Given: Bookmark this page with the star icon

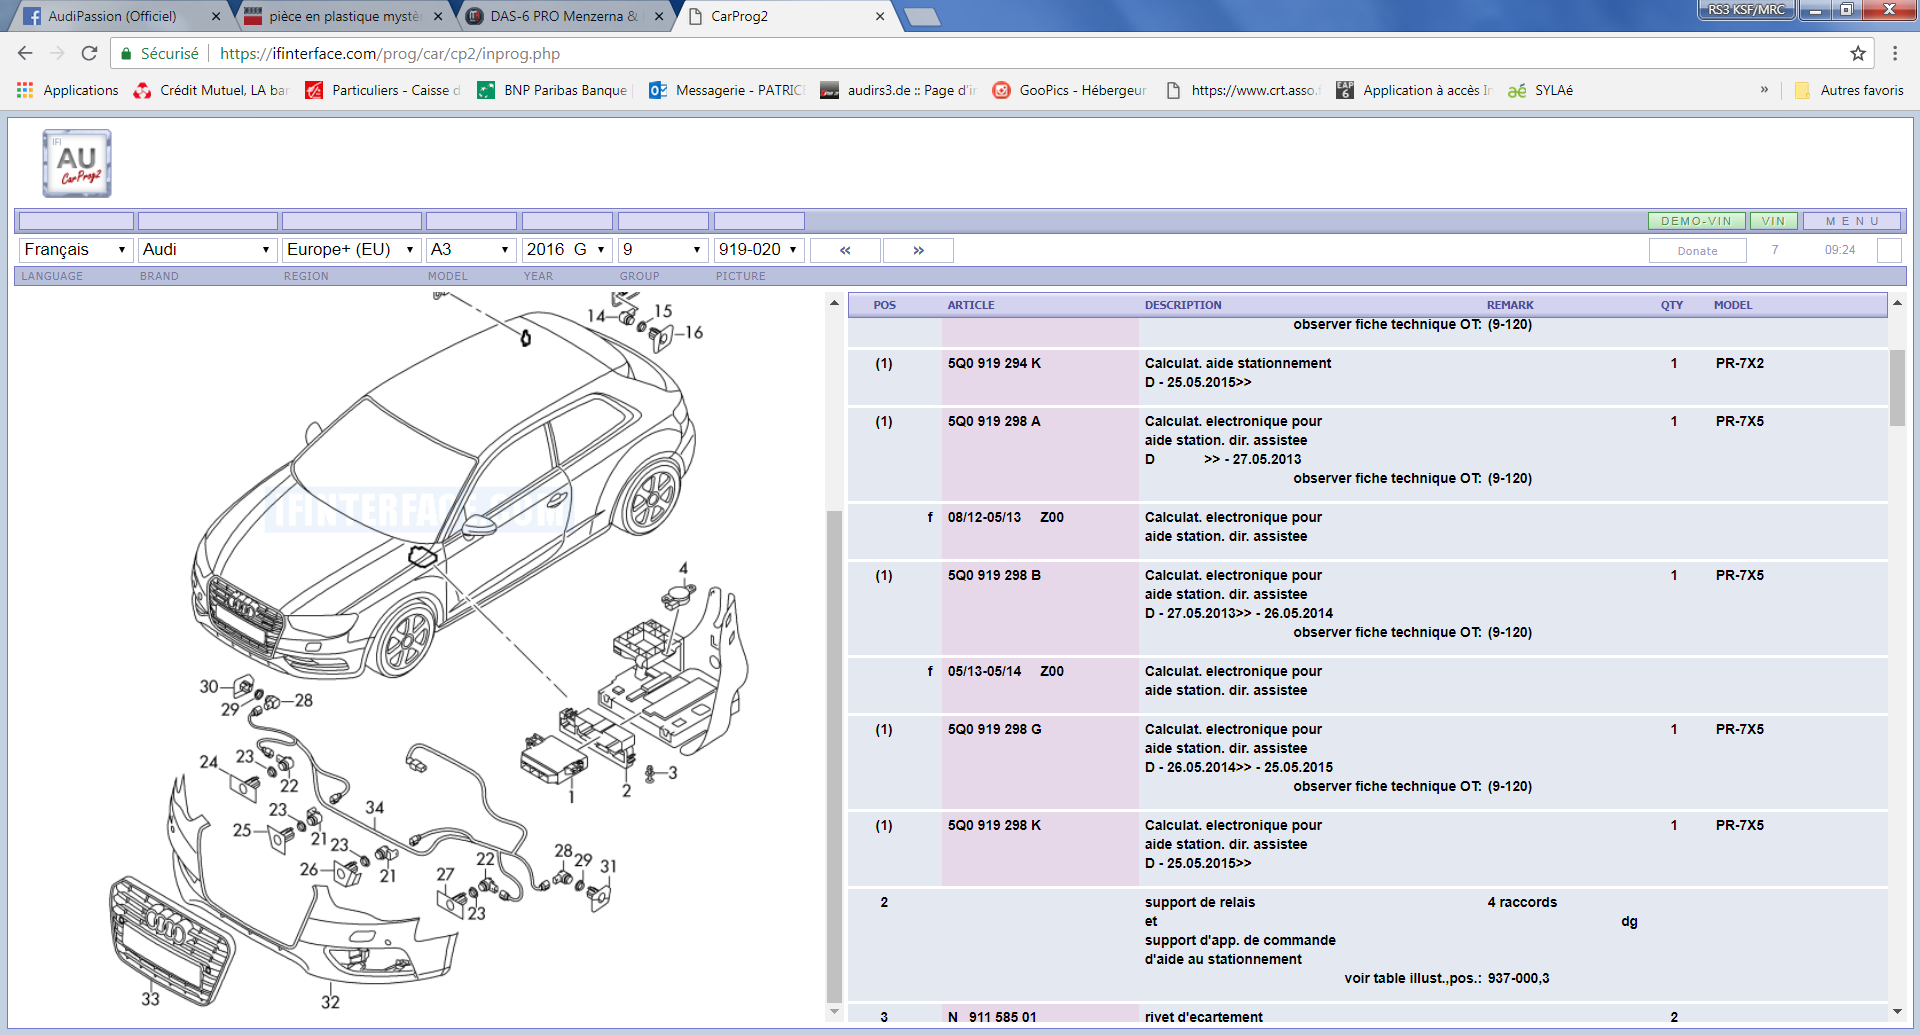Looking at the screenshot, I should tap(1858, 54).
